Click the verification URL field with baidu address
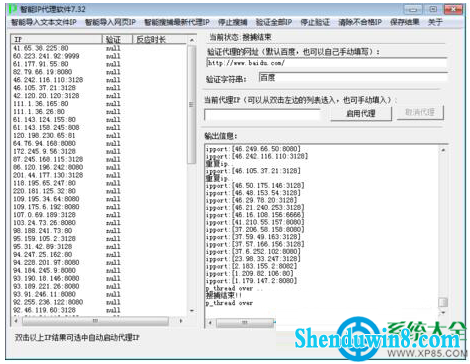 click(327, 63)
